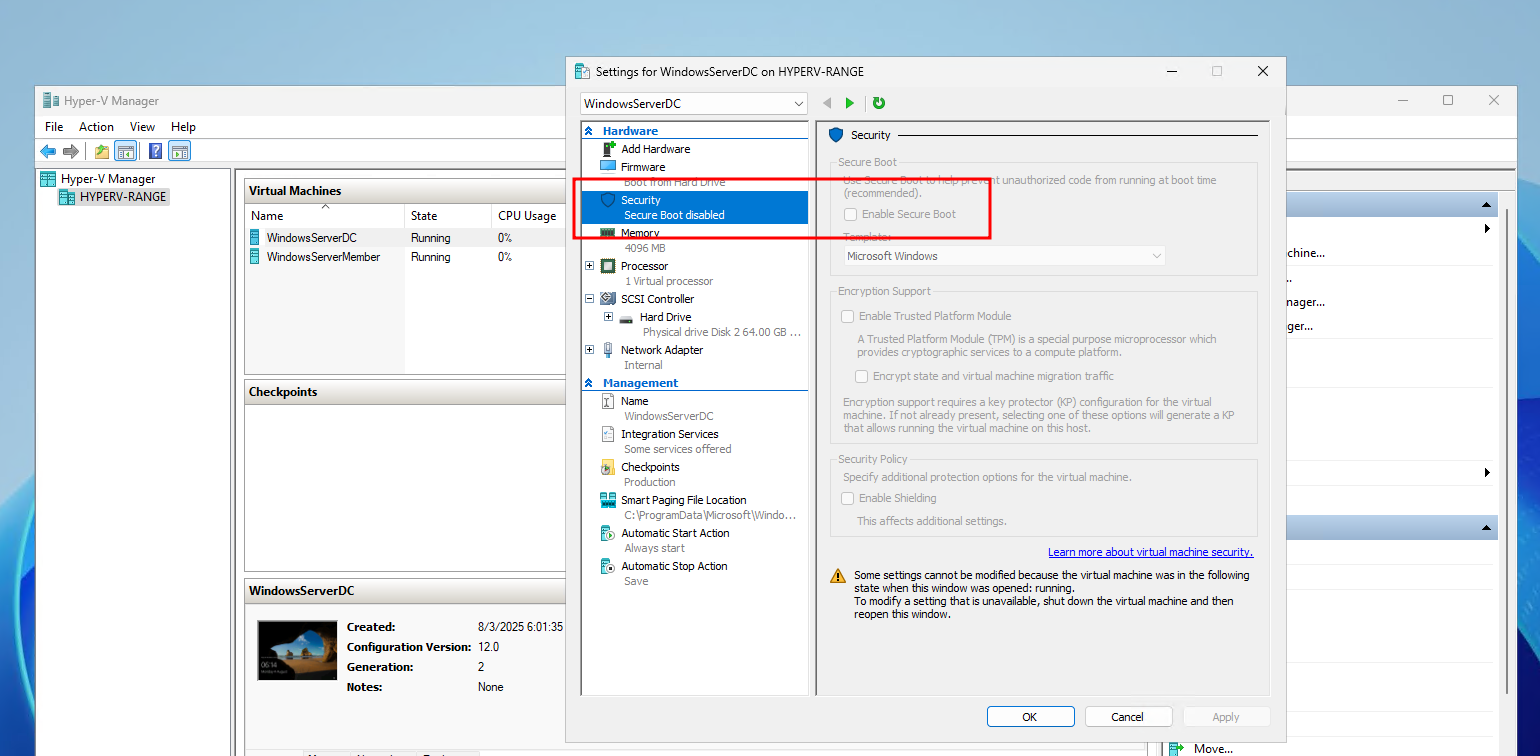Open Automatic Start Action settings

pos(675,533)
